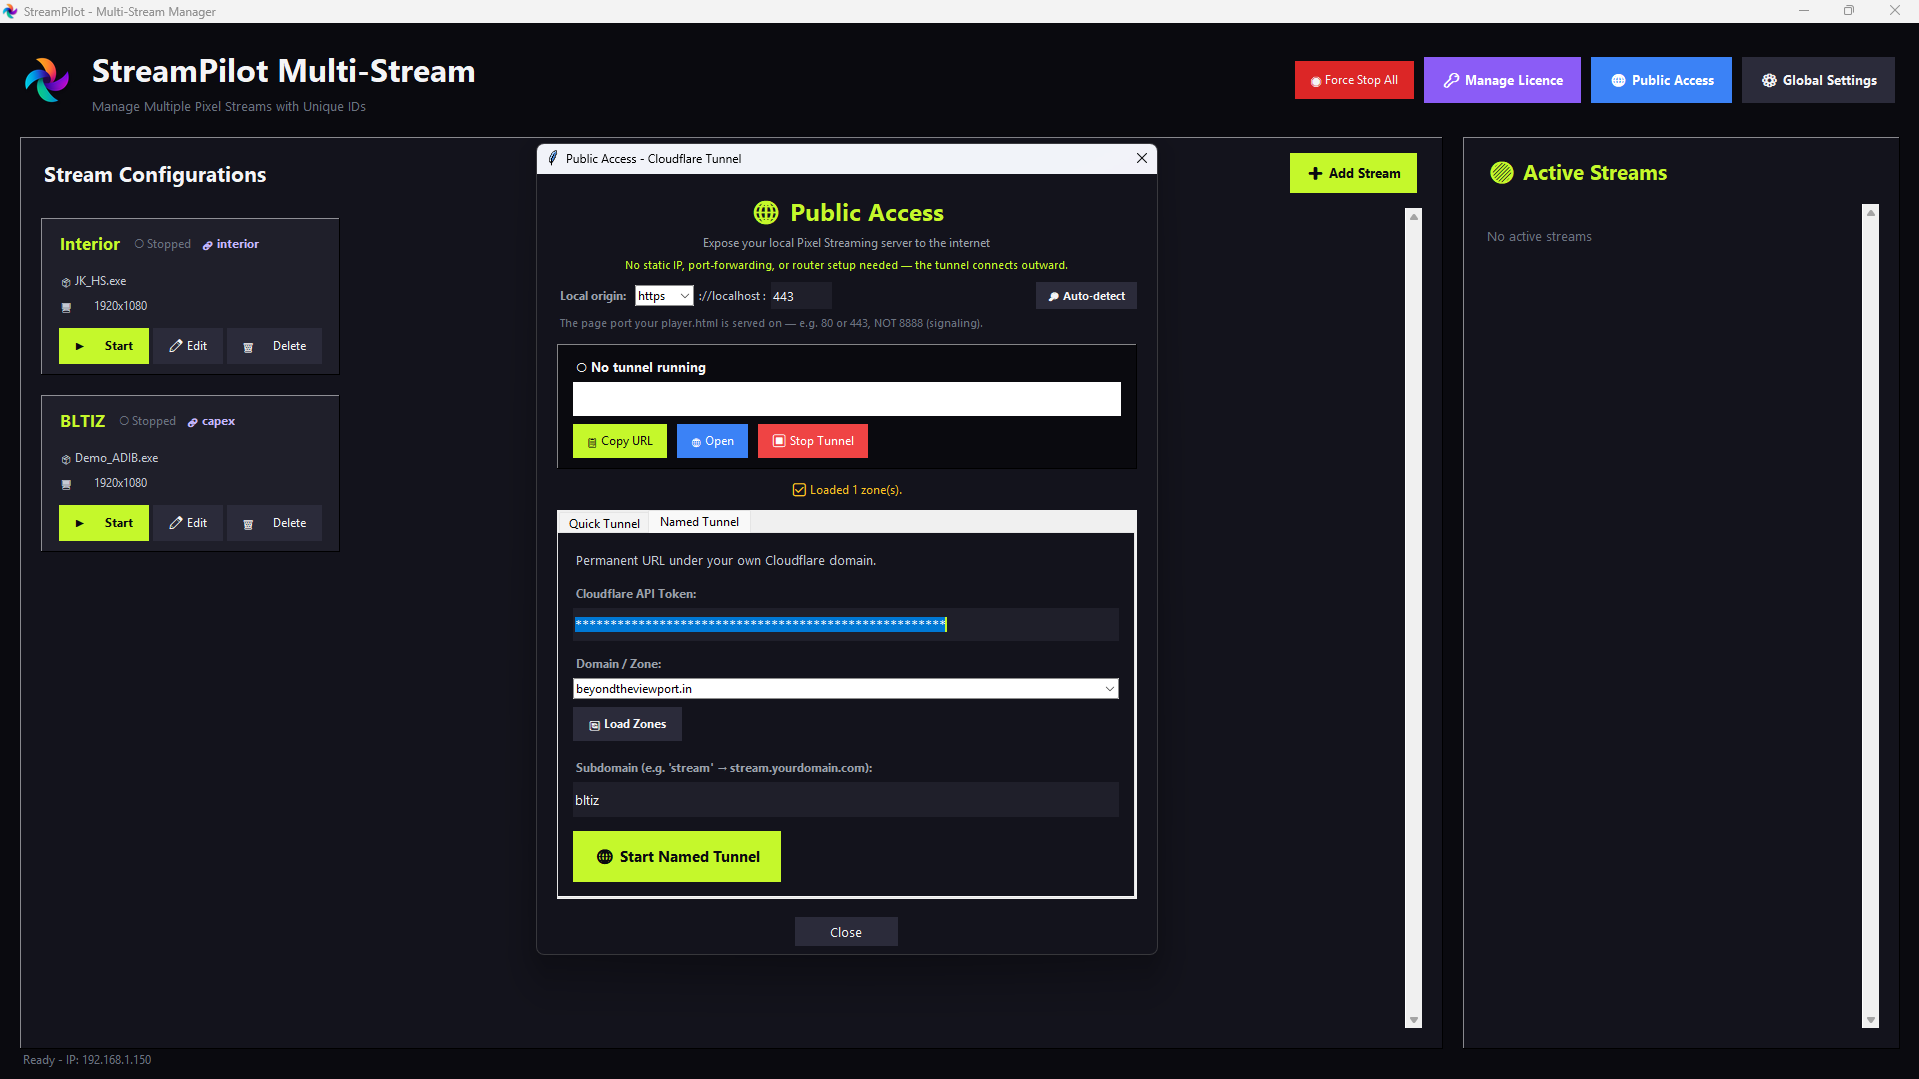1919x1079 pixels.
Task: Edit the Interior stream configuration
Action: pos(188,346)
